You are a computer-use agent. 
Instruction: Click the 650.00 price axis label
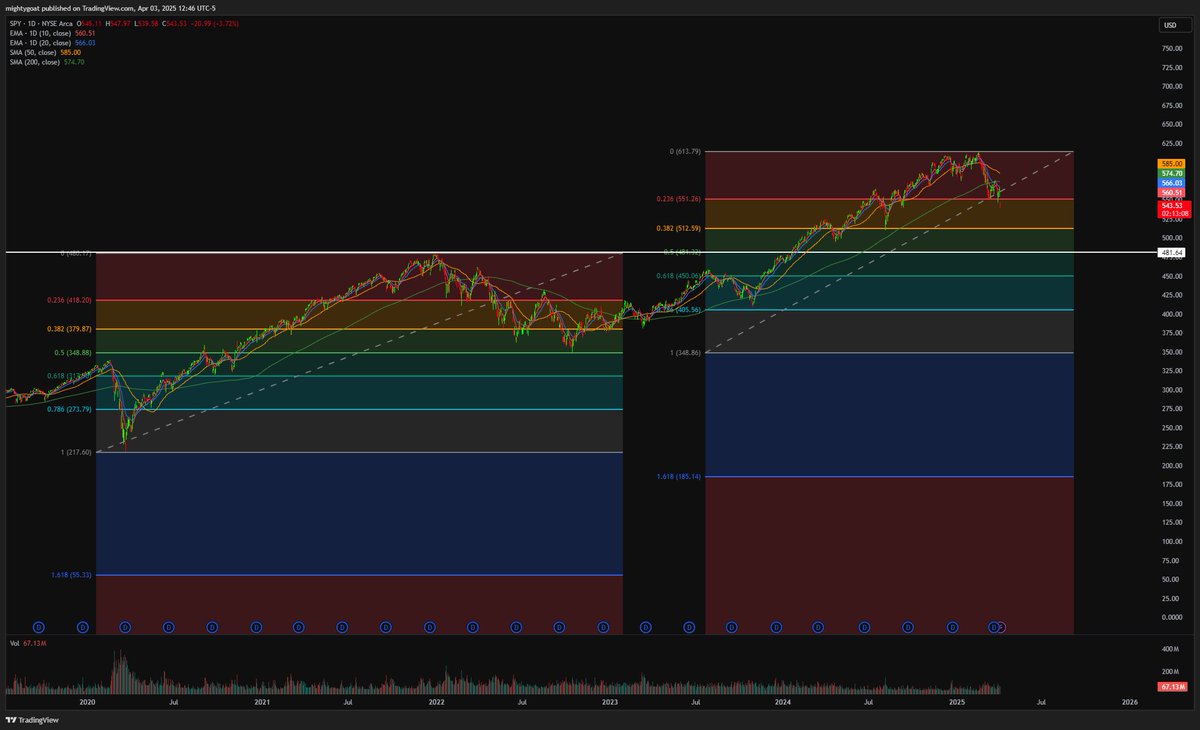coord(1173,124)
